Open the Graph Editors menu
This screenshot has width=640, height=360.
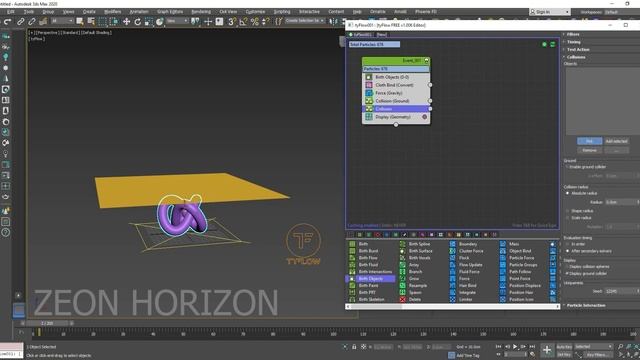(x=170, y=11)
